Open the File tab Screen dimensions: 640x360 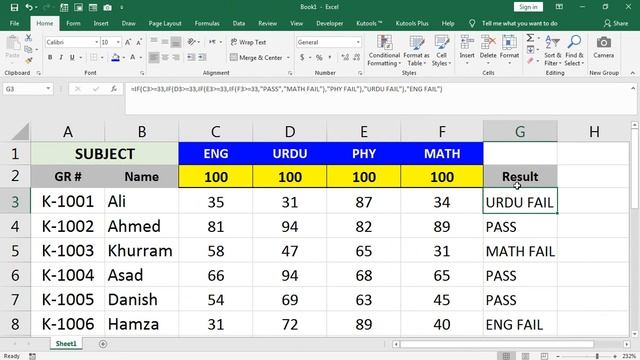coord(14,23)
